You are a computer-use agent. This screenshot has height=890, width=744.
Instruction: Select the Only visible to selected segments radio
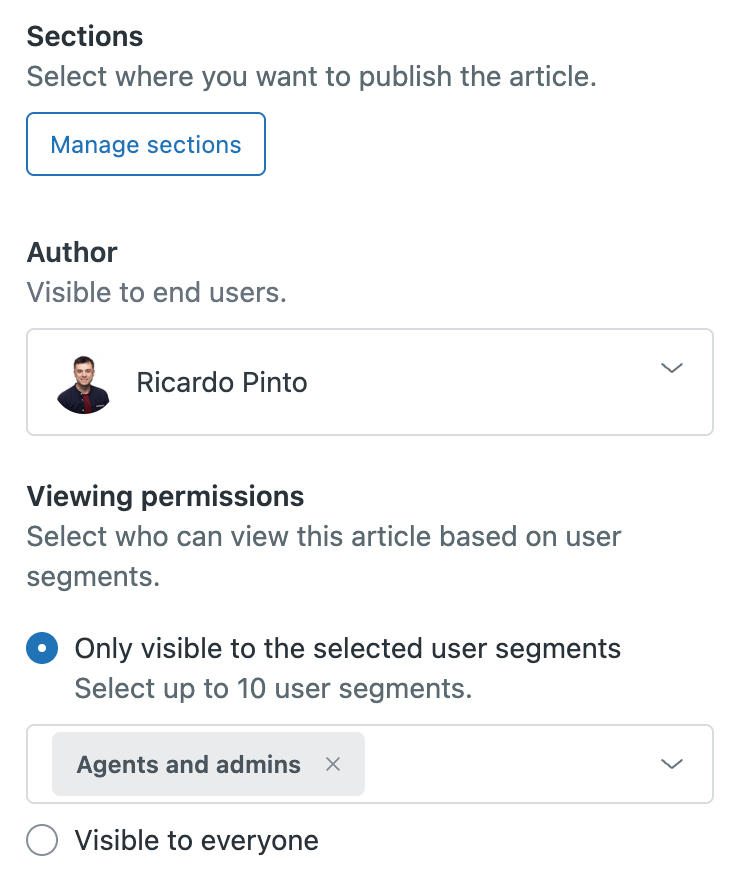pos(42,649)
